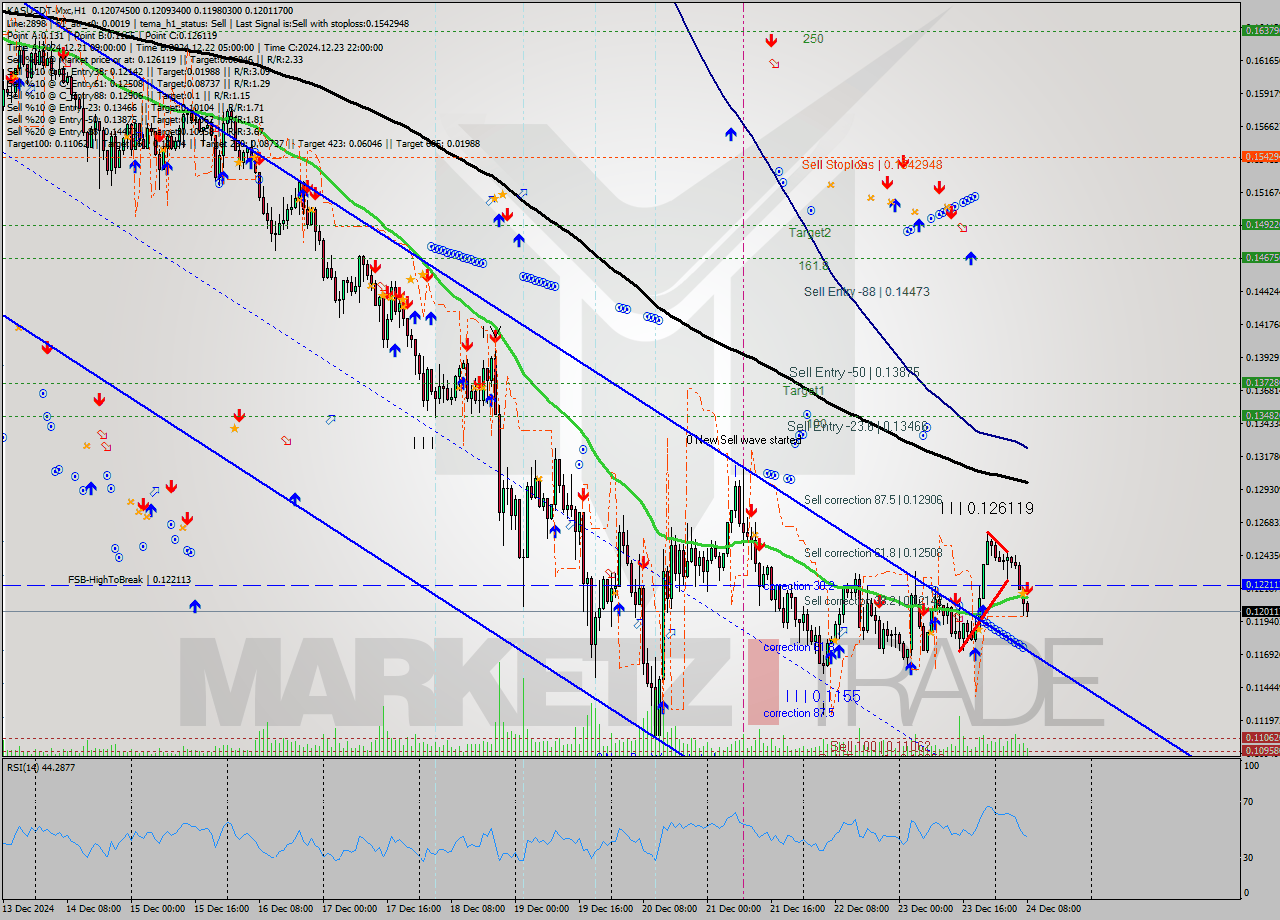Click the 'Sell 100 | 0.11062' label
1280x920 pixels.
coord(881,746)
